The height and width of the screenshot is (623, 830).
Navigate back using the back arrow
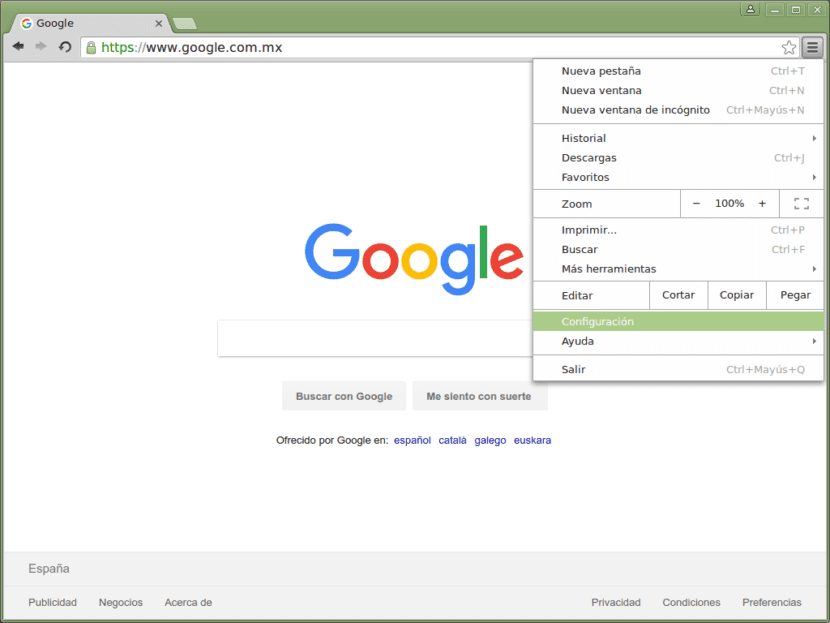point(17,46)
